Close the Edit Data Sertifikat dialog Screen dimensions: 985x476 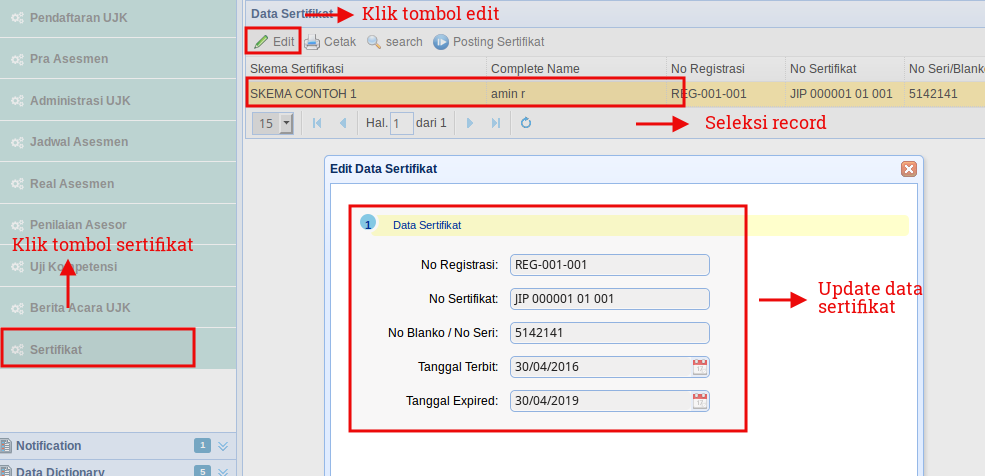[x=908, y=169]
